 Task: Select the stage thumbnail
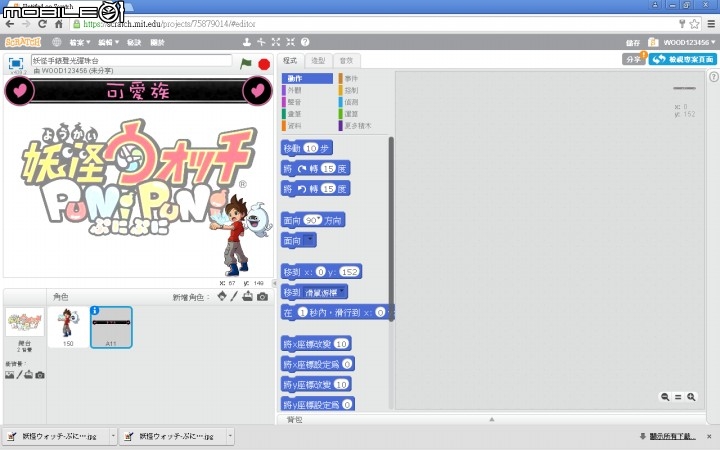[25, 322]
